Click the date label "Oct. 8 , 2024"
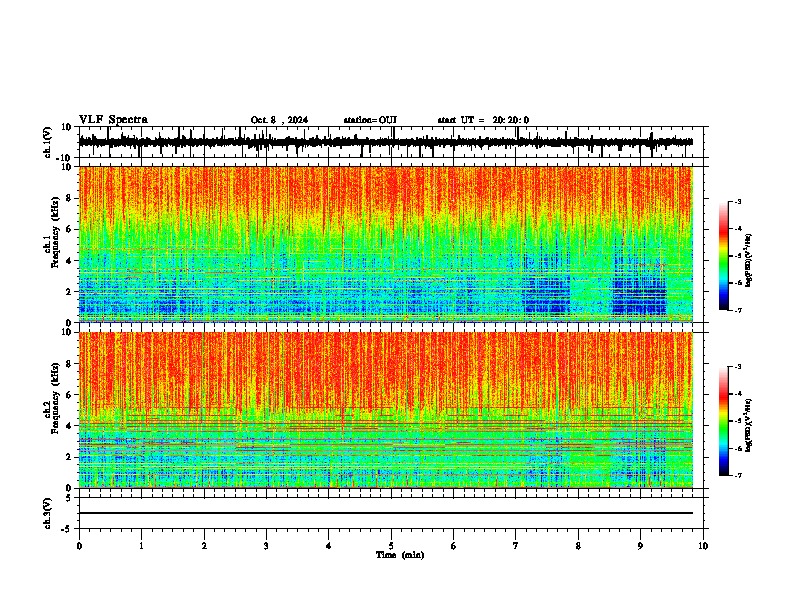This screenshot has width=792, height=612. (x=279, y=120)
